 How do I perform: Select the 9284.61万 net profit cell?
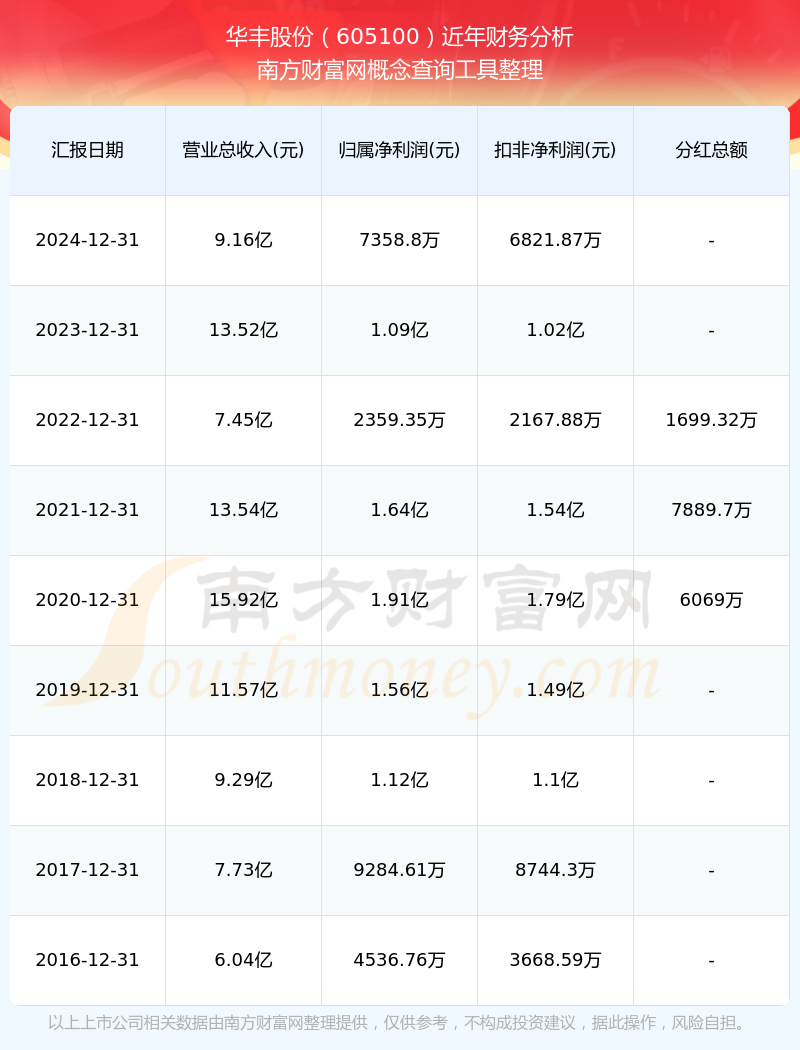coord(400,871)
